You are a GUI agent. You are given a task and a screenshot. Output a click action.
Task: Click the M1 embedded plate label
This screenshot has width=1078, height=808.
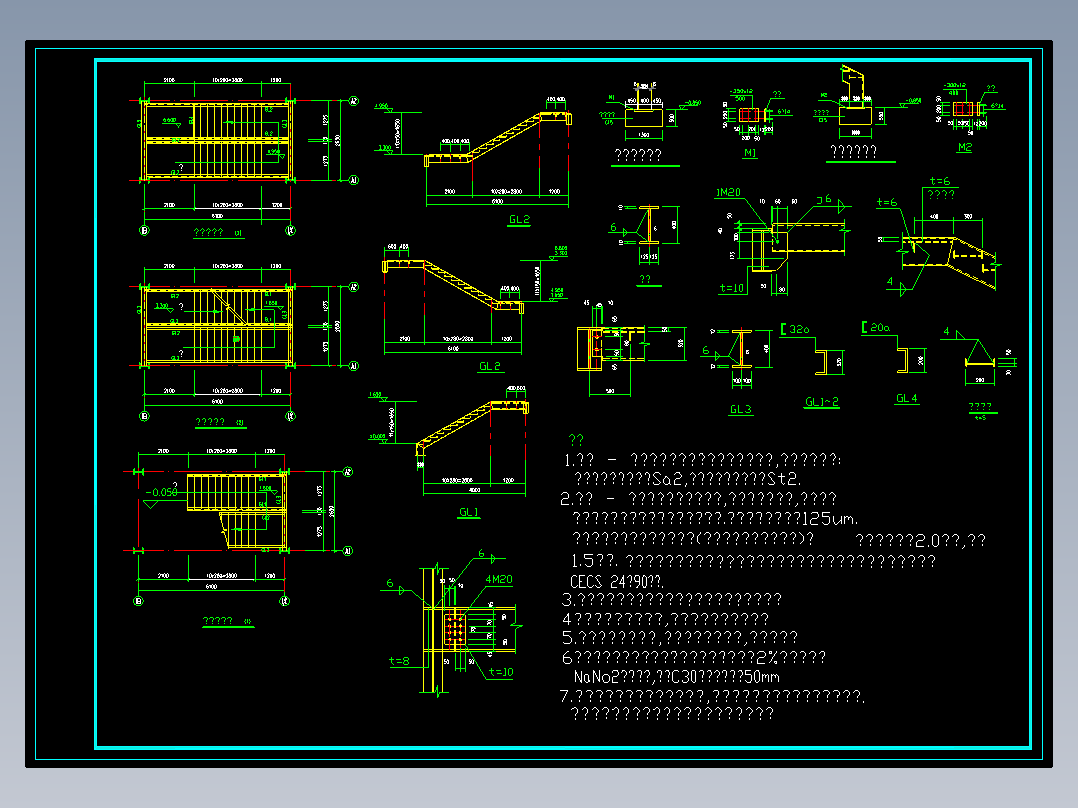point(749,153)
